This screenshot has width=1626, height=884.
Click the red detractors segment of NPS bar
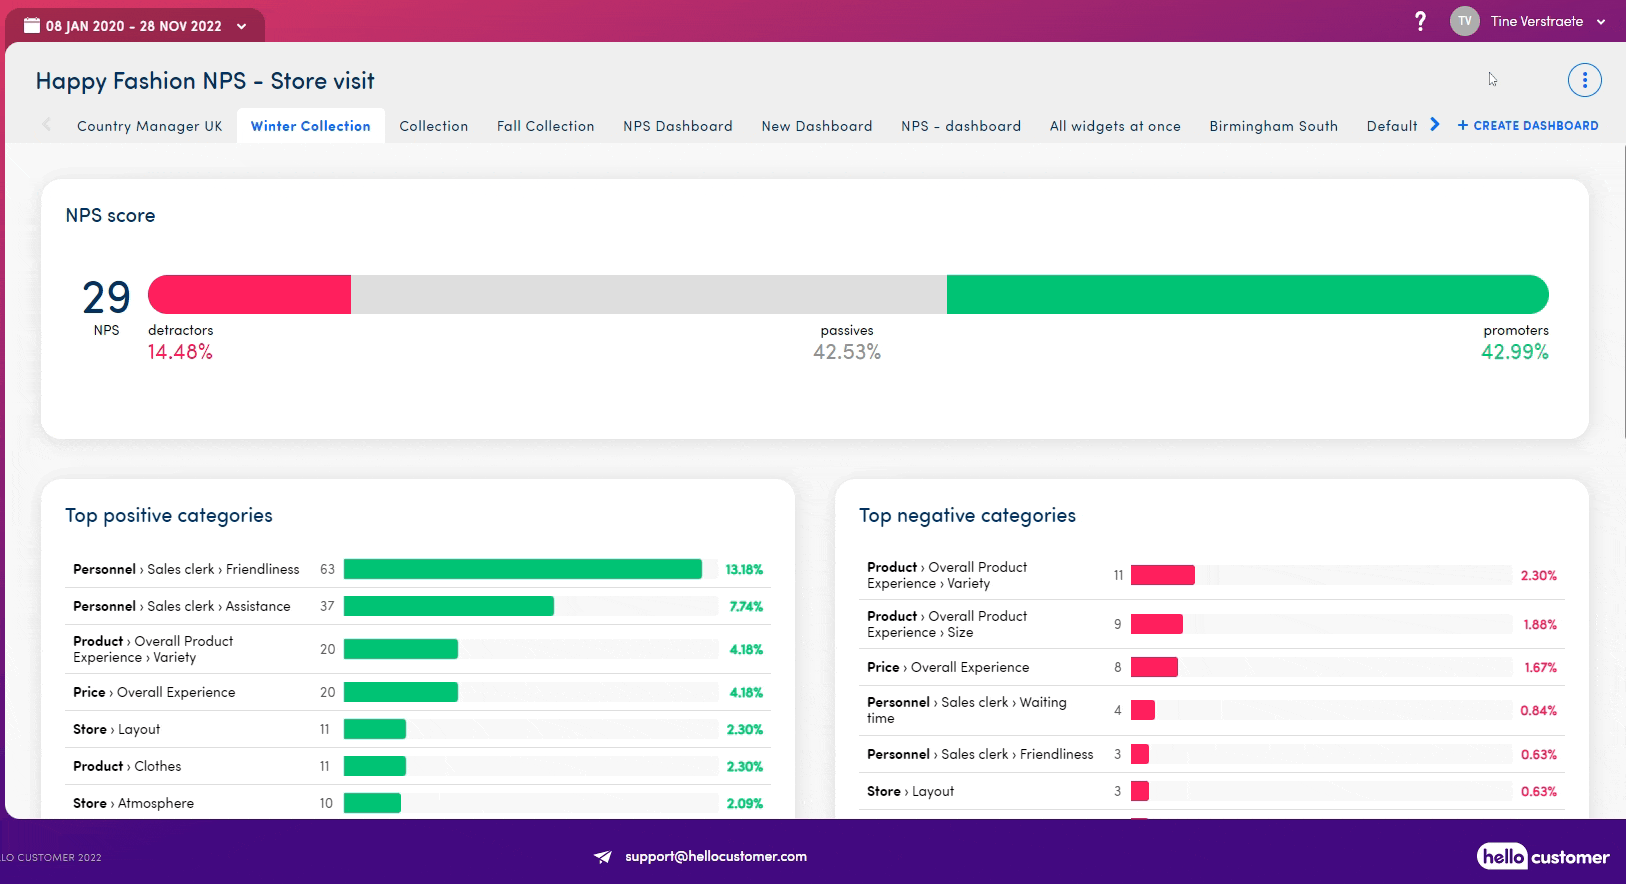(250, 295)
